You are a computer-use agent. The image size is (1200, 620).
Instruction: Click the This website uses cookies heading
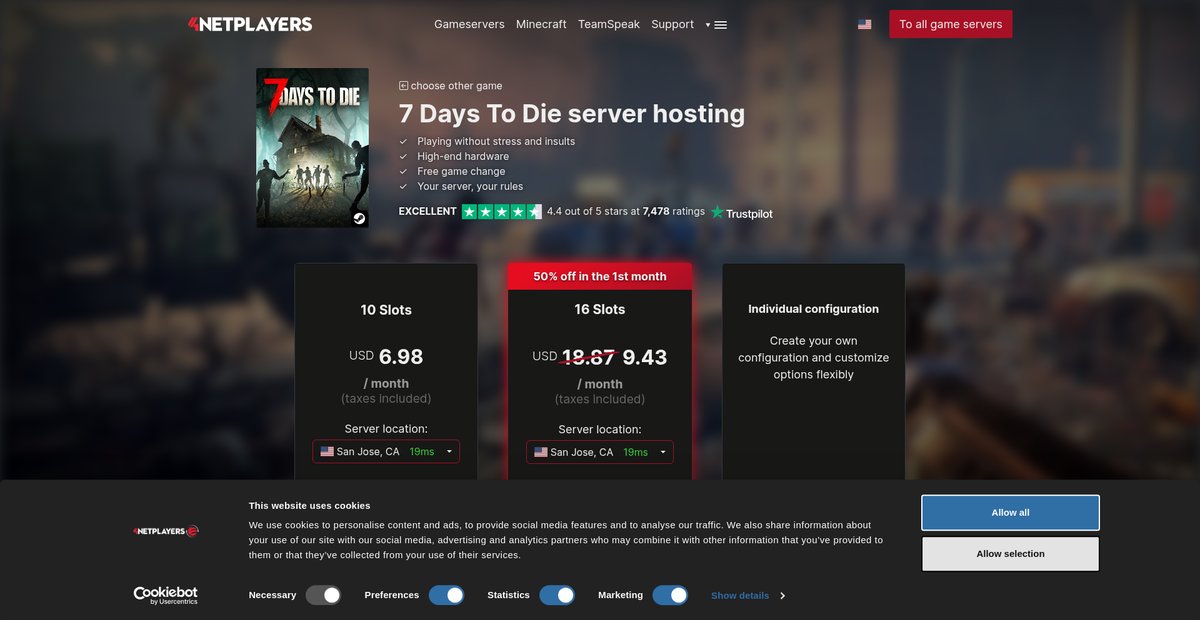click(x=310, y=506)
